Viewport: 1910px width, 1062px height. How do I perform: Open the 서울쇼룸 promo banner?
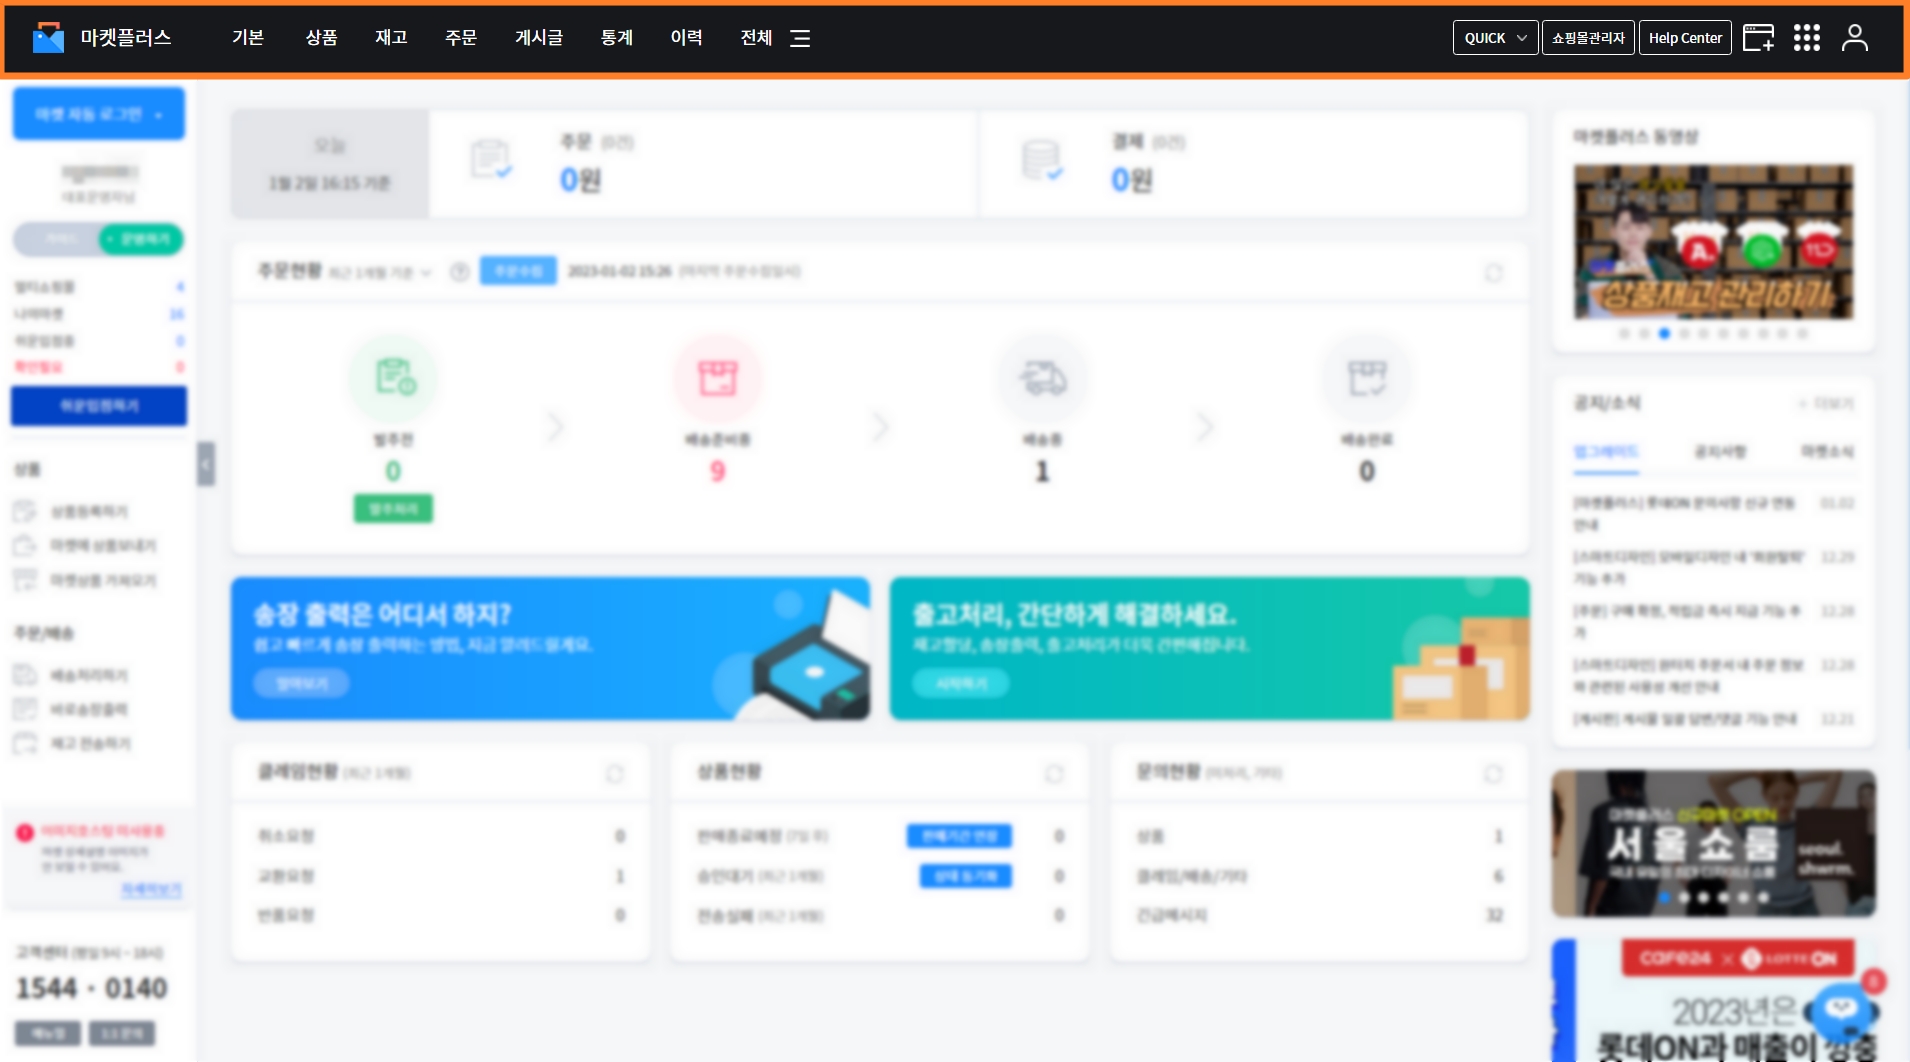tap(1713, 844)
